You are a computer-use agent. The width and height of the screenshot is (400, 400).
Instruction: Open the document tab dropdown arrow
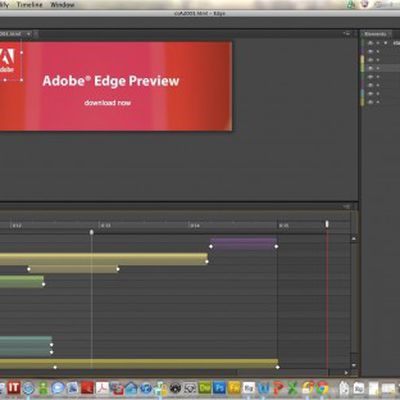coord(29,34)
